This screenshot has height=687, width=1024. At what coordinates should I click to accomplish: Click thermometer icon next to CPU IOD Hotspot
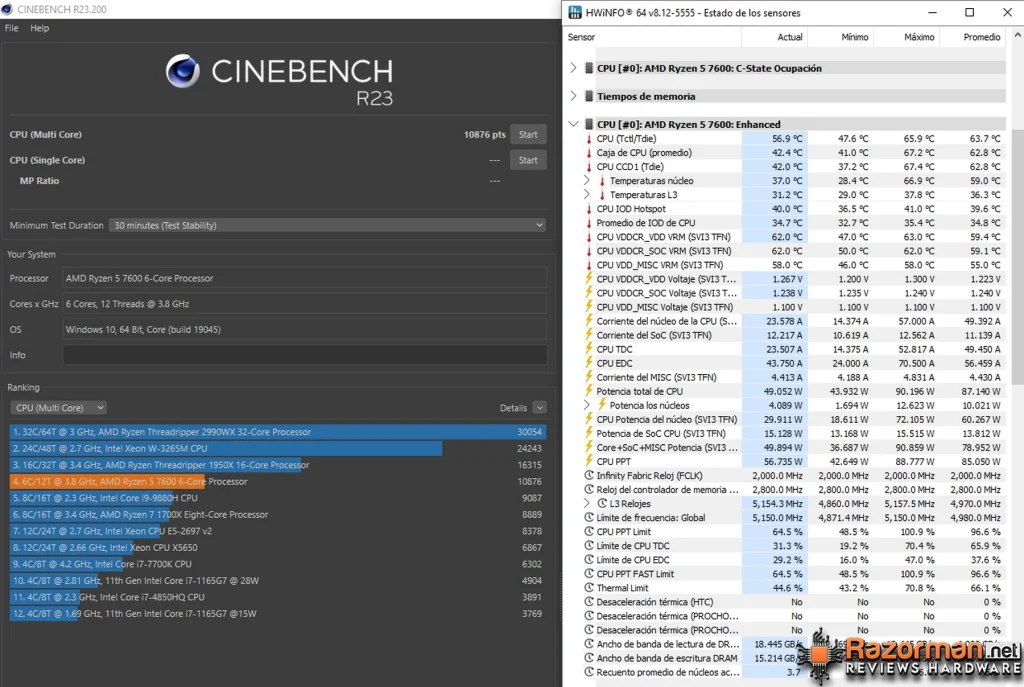pyautogui.click(x=588, y=209)
